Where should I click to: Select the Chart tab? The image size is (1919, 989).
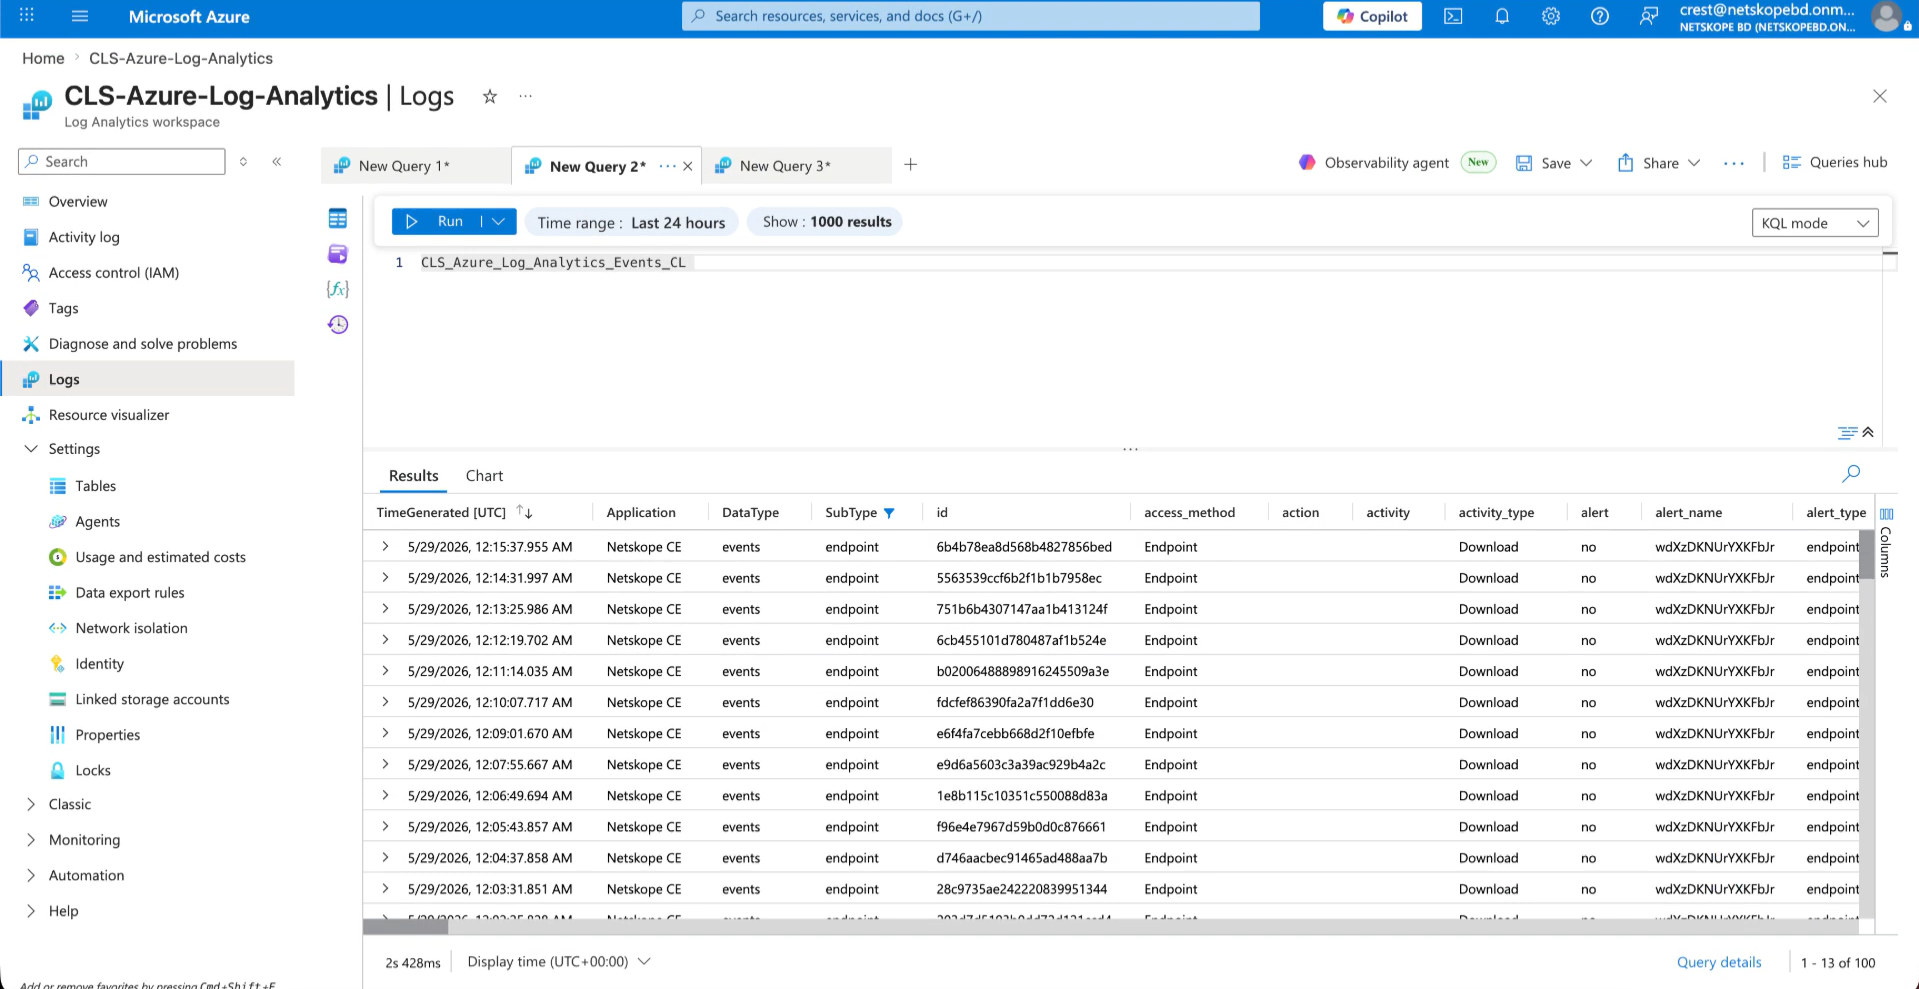[x=484, y=476]
